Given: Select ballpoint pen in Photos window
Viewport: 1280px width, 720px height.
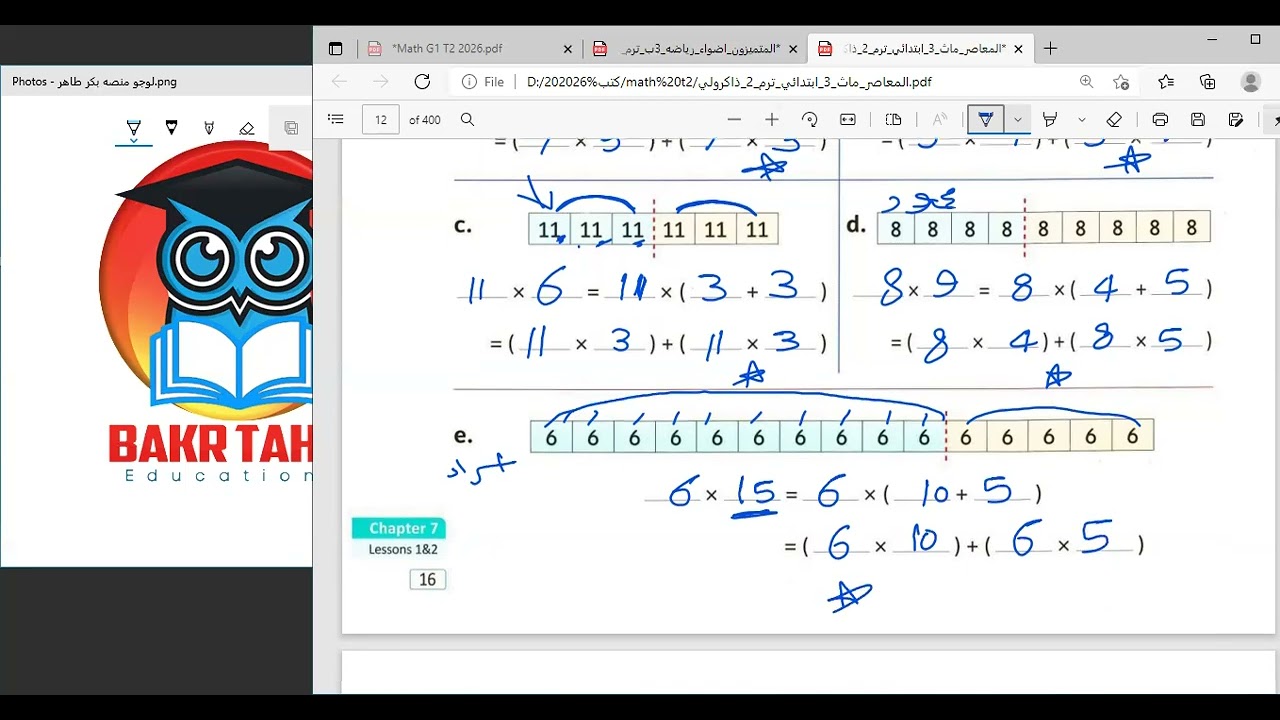Looking at the screenshot, I should [133, 128].
